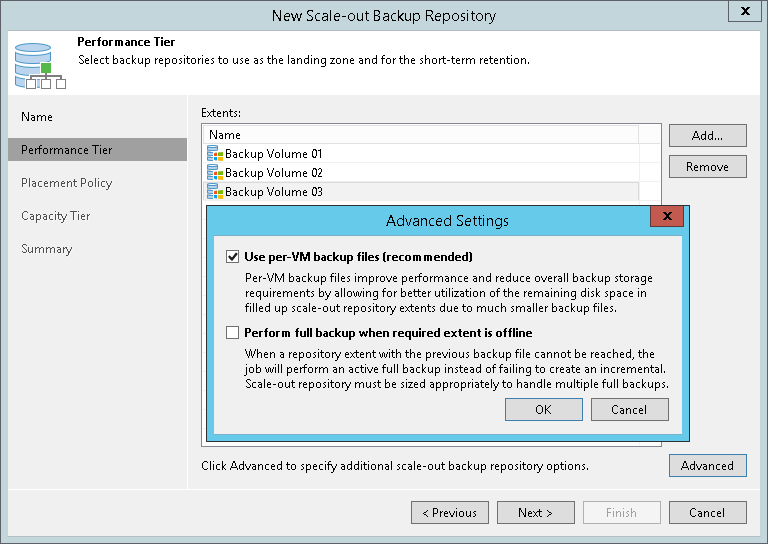Jump to the Summary step

coord(47,249)
